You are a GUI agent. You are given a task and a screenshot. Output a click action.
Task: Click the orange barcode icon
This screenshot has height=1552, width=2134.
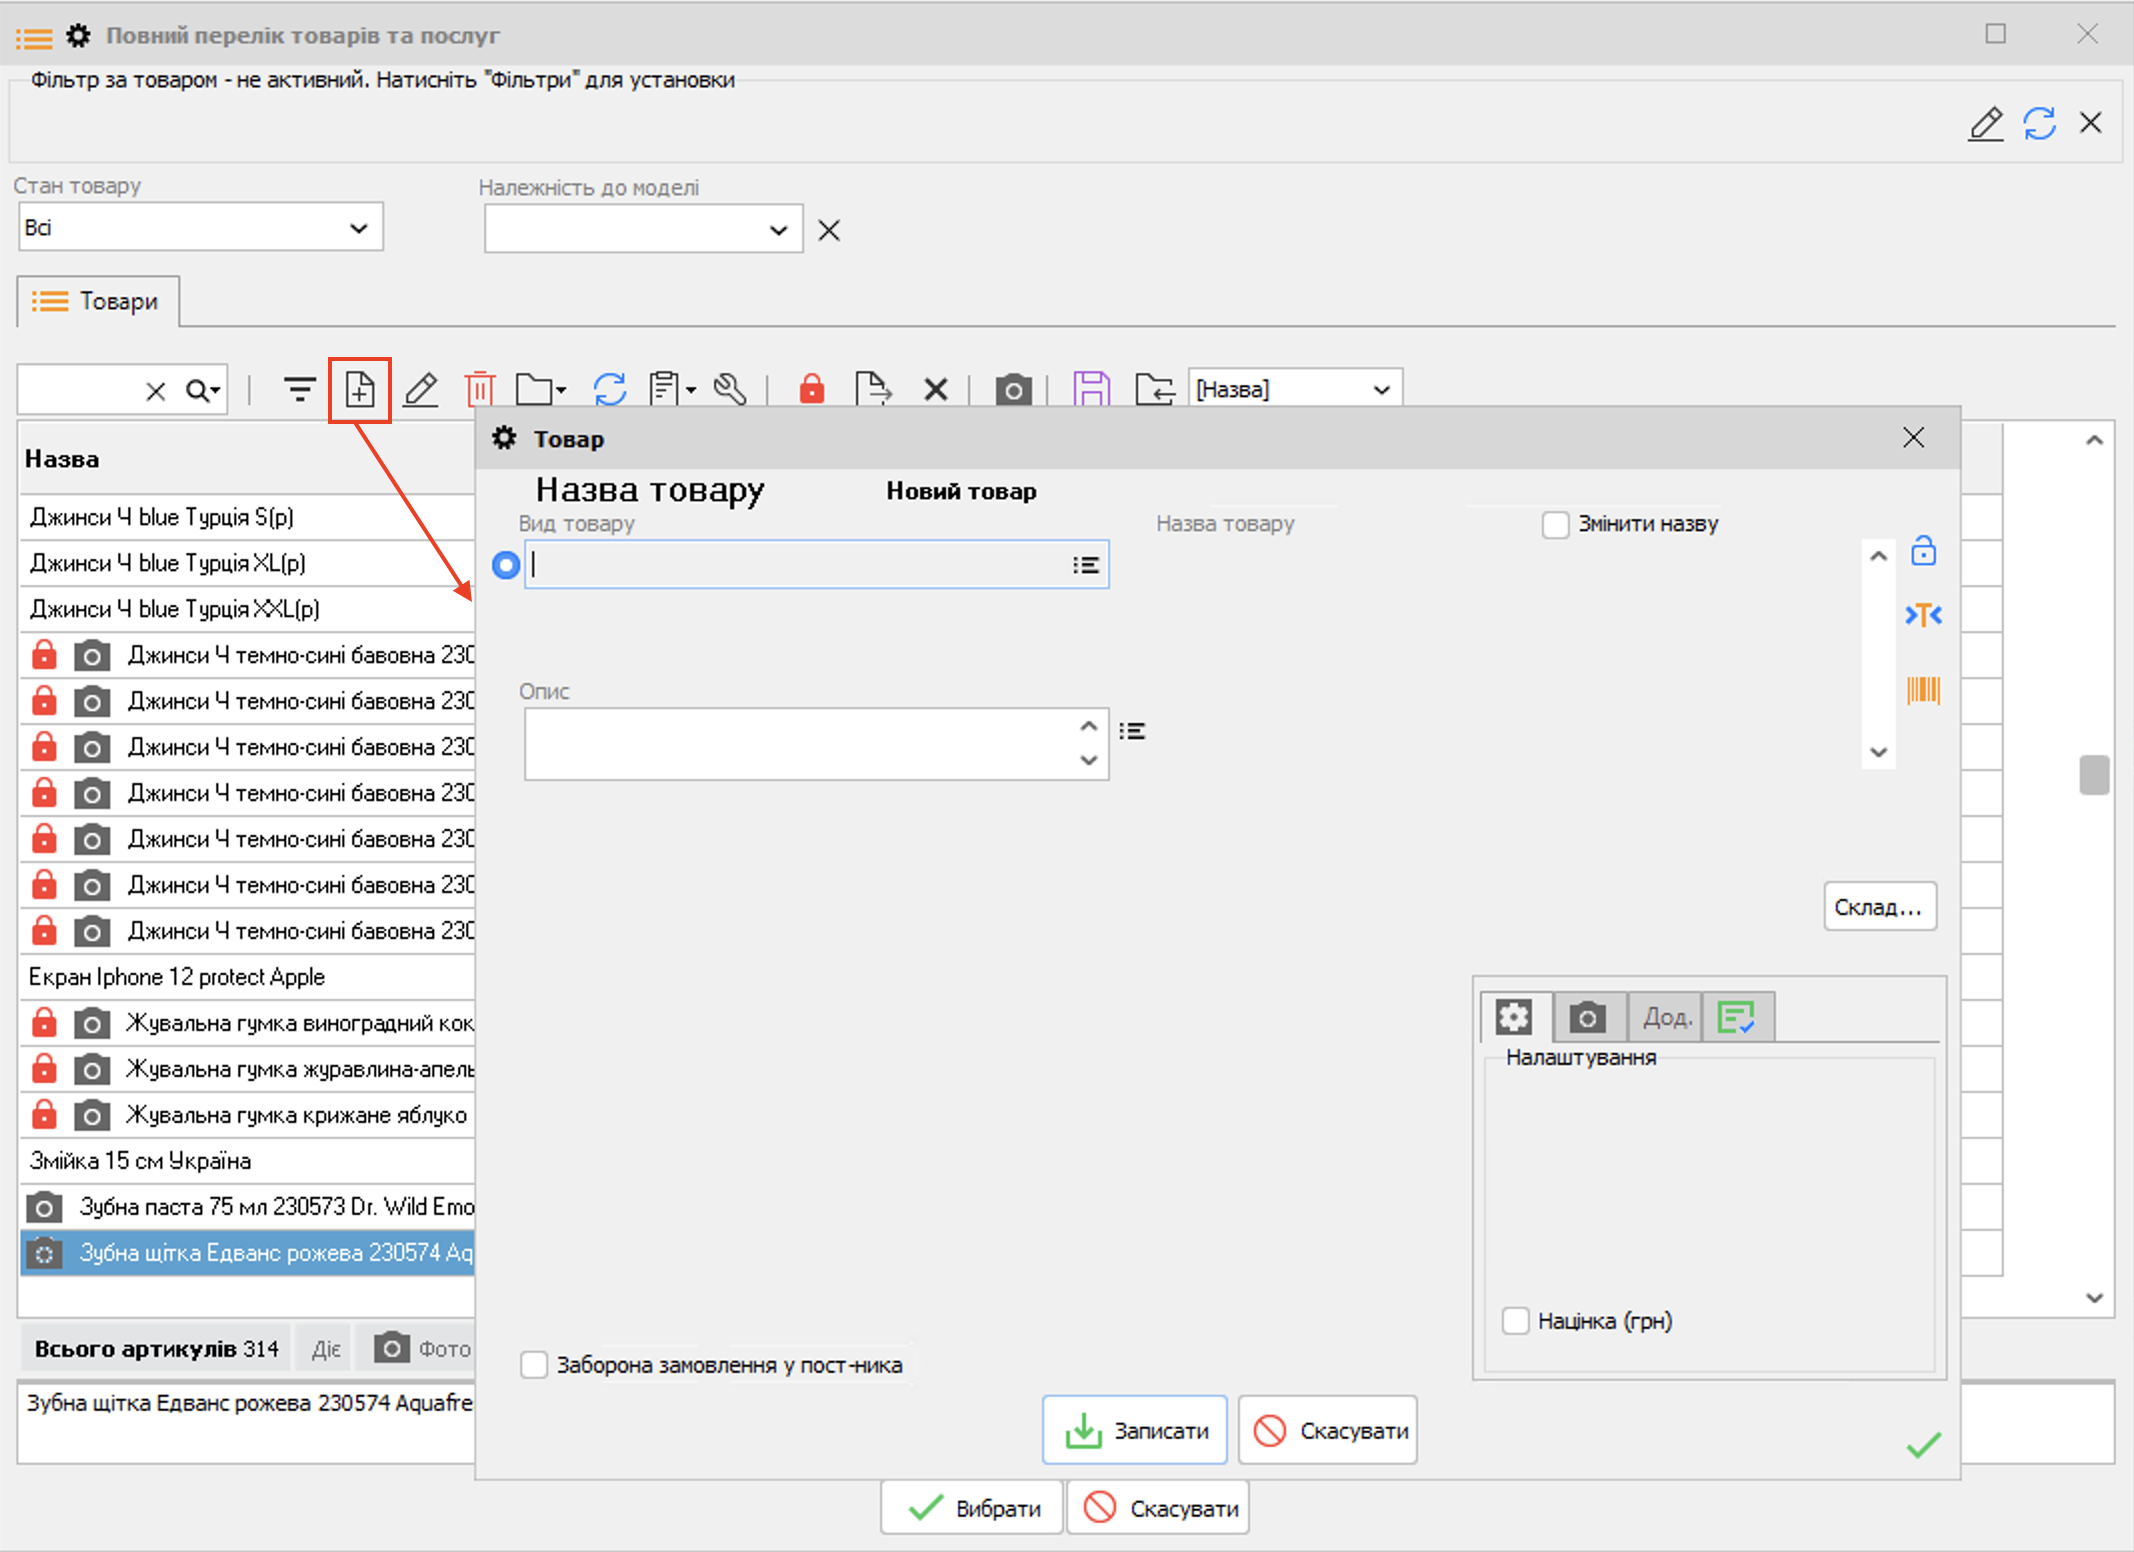(x=1922, y=690)
